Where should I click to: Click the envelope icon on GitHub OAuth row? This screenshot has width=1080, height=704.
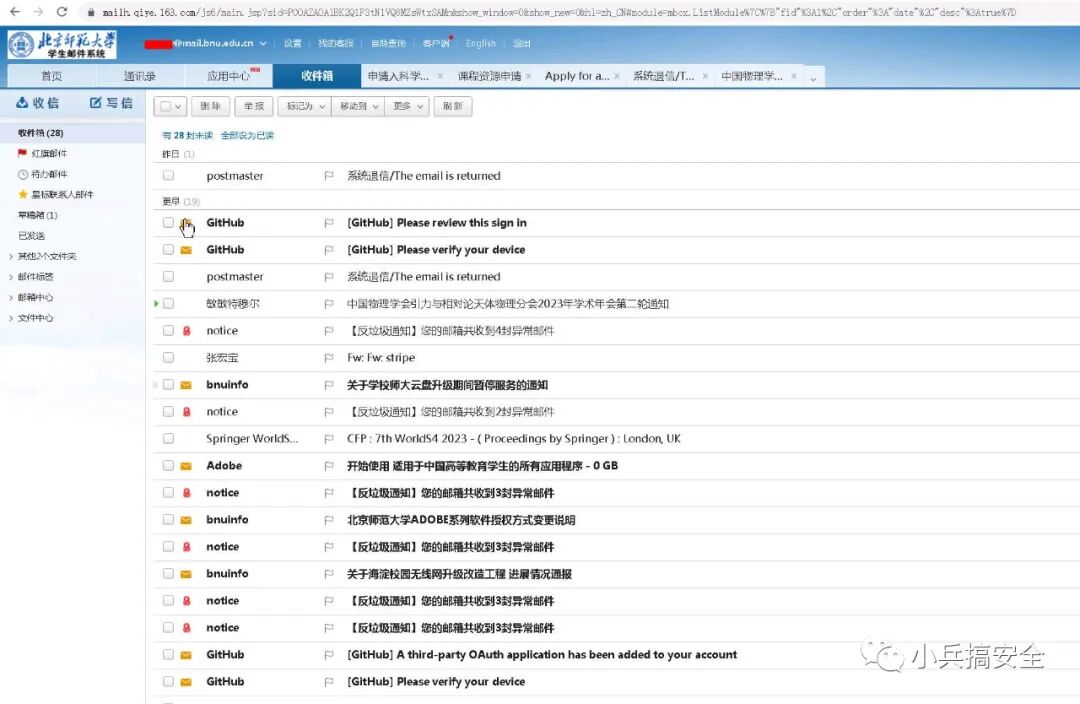click(186, 654)
